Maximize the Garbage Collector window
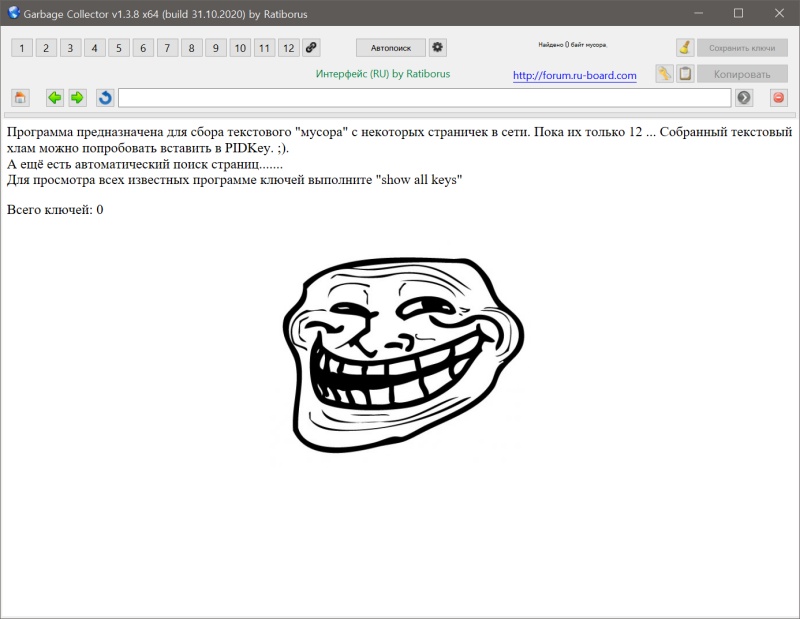800x619 pixels. tap(738, 13)
